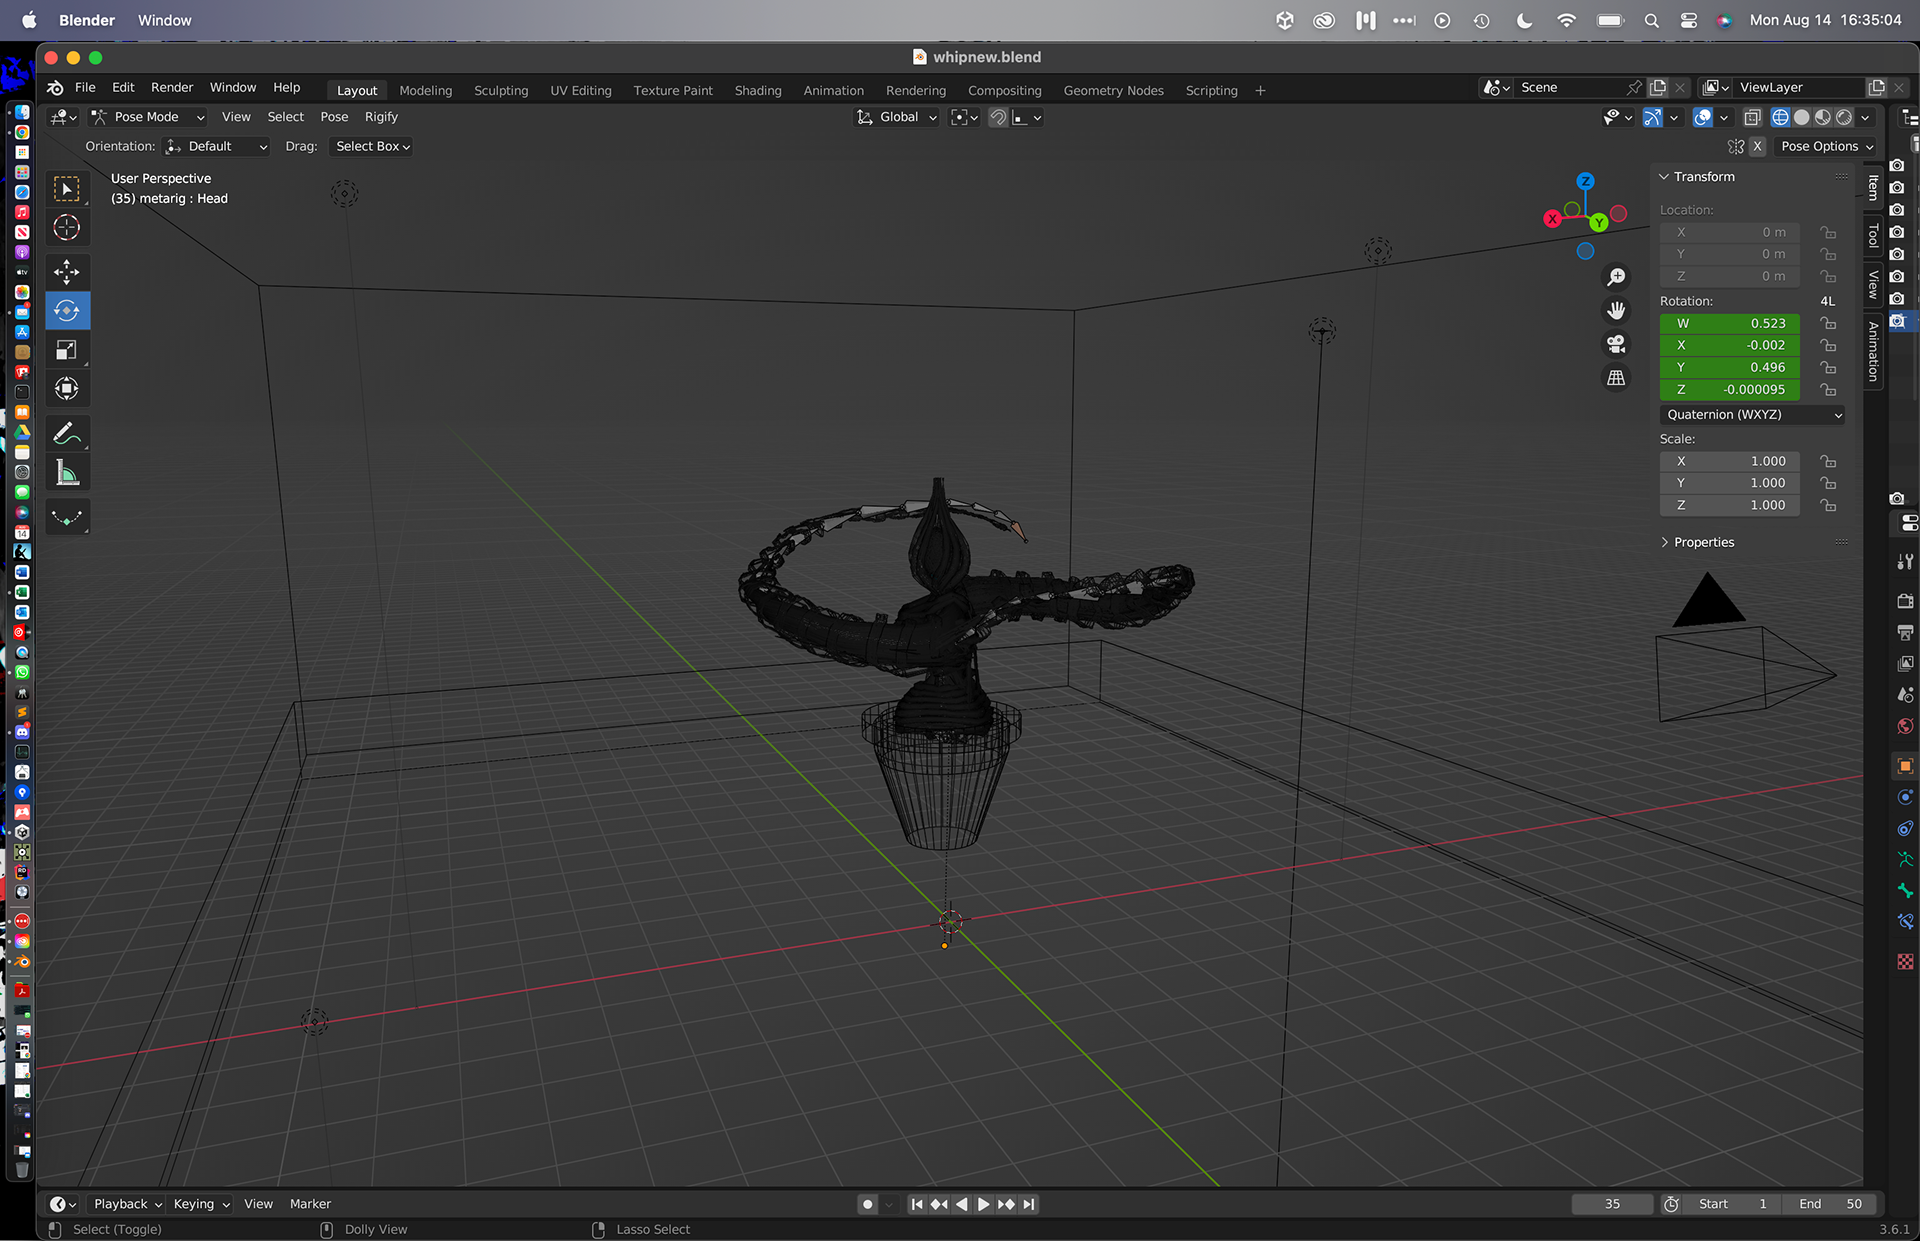Screen dimensions: 1920x1241
Task: Switch perspective/orthographic grid icon
Action: coord(1616,378)
